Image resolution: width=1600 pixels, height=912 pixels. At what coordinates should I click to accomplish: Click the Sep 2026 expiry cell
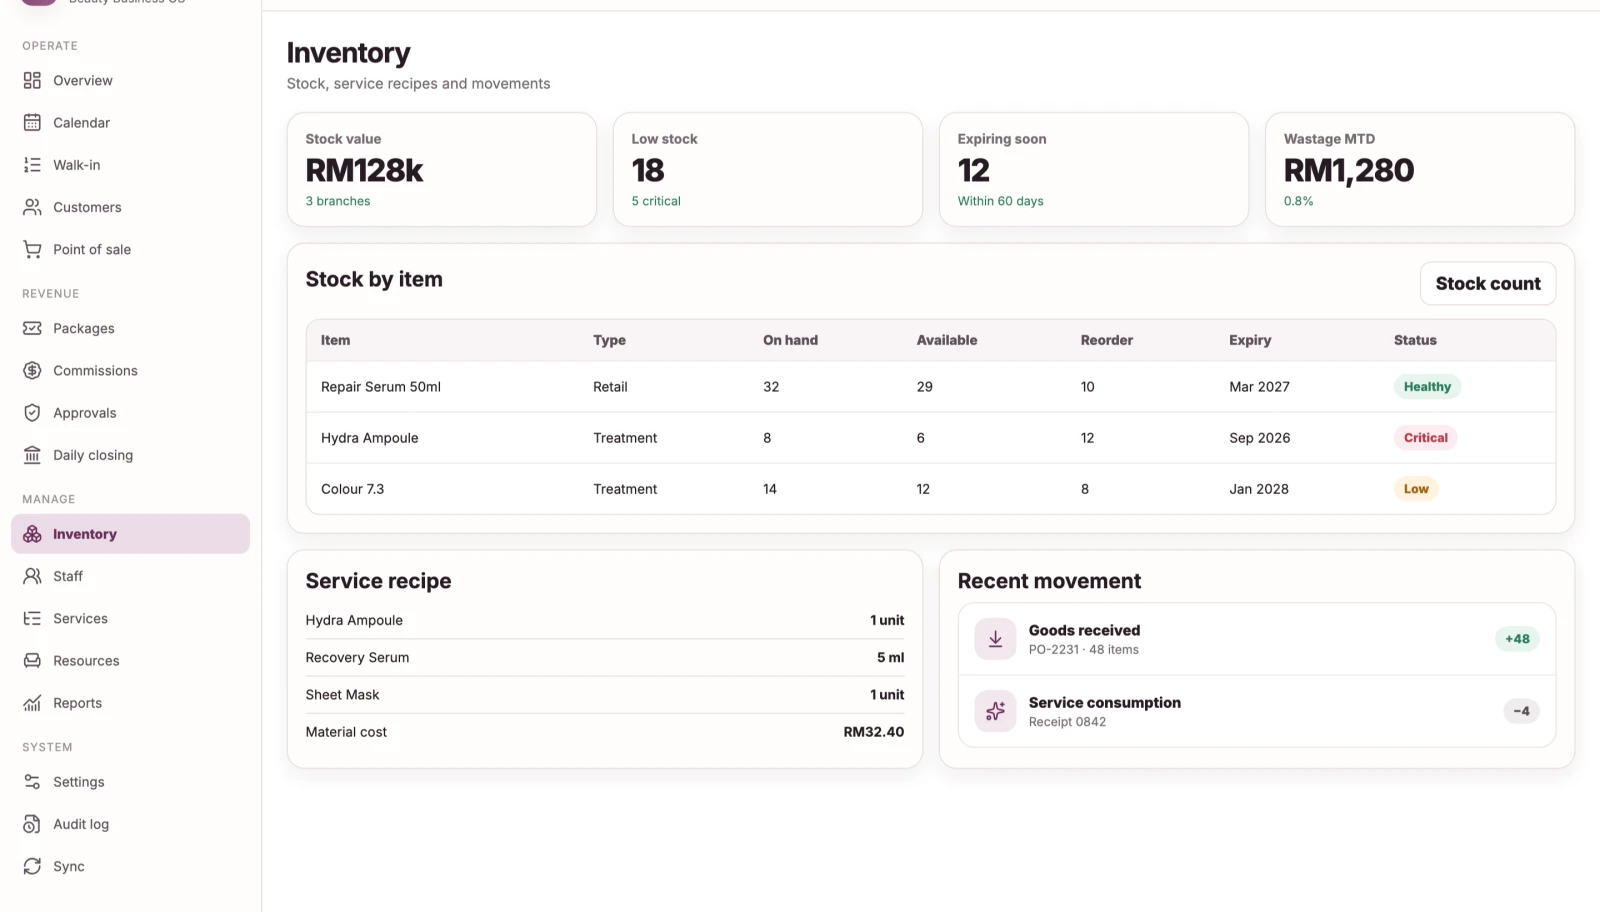click(x=1259, y=437)
